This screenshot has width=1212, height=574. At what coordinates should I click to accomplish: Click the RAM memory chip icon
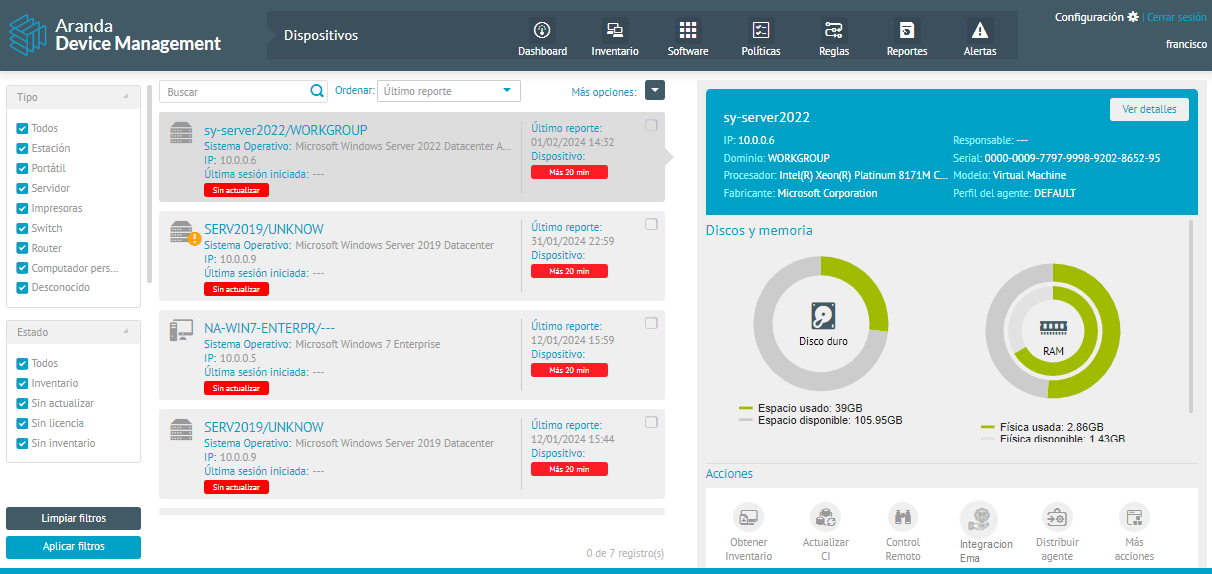click(x=1053, y=327)
